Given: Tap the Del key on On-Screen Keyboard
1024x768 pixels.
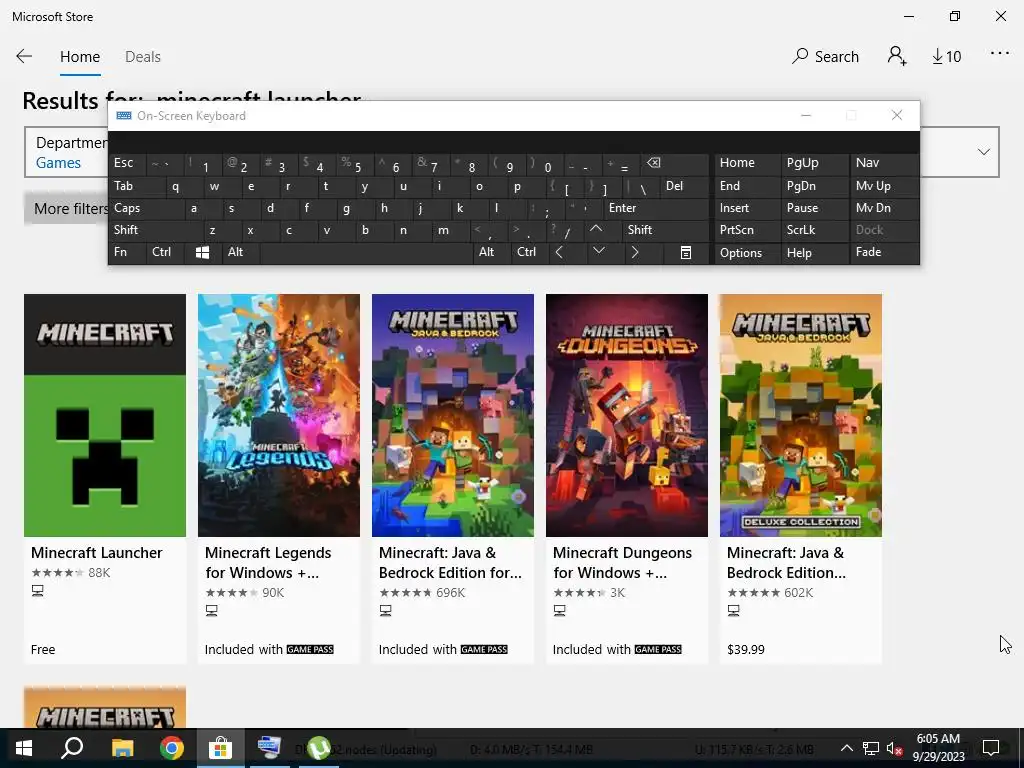Looking at the screenshot, I should (x=684, y=186).
